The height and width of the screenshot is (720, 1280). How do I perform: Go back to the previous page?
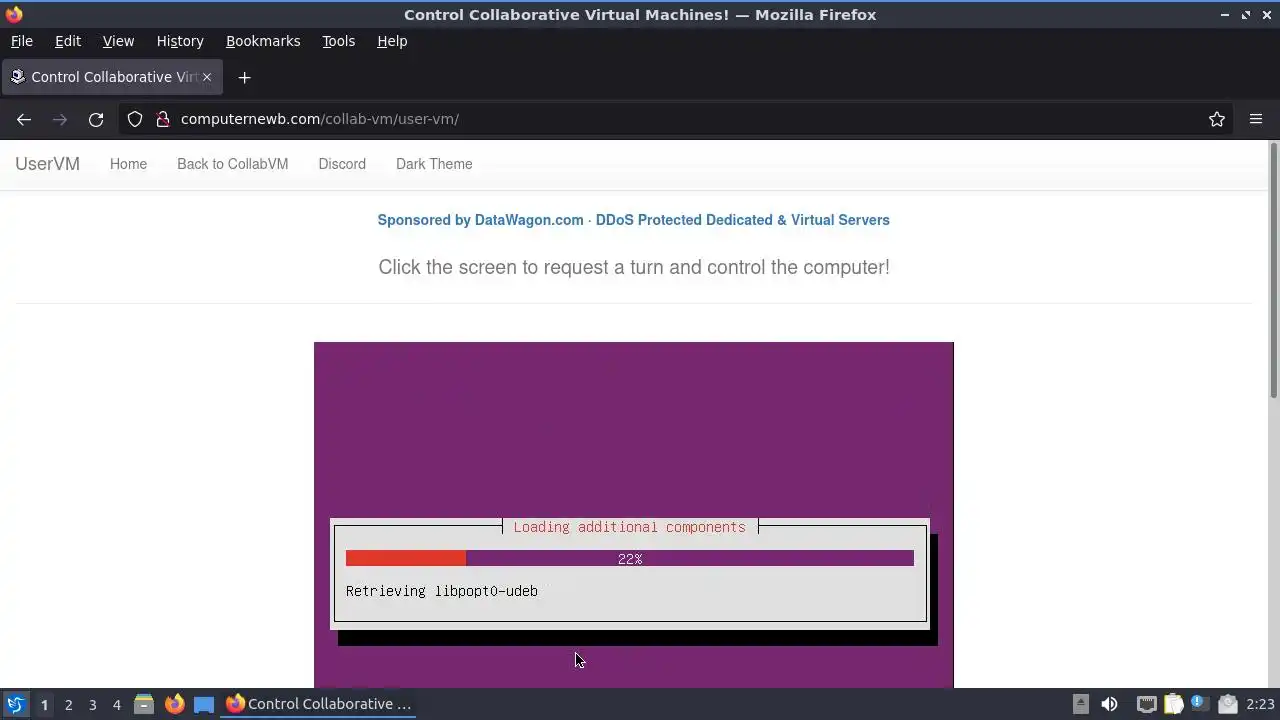[24, 119]
